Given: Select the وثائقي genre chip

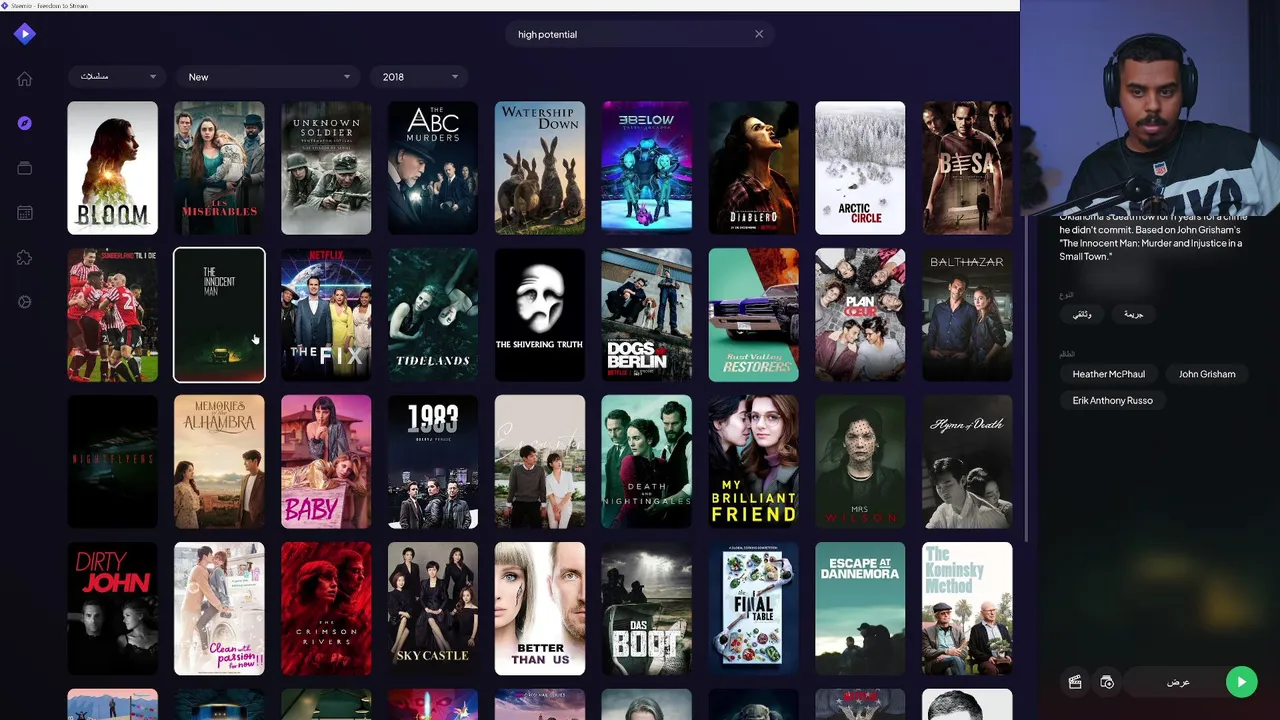Looking at the screenshot, I should [x=1082, y=314].
